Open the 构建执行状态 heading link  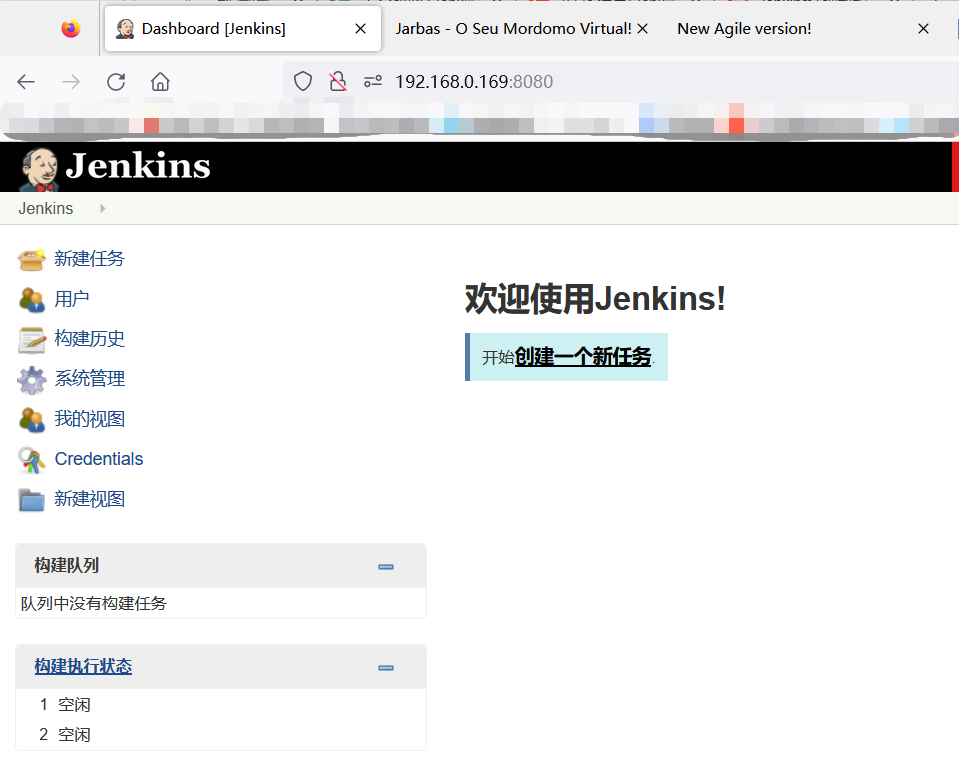click(83, 666)
